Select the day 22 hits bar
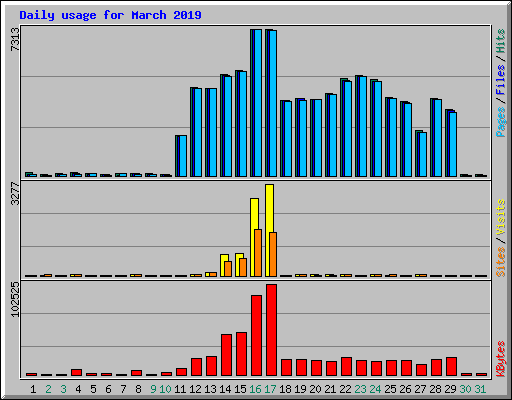Viewport: 512px width, 400px height. click(346, 127)
